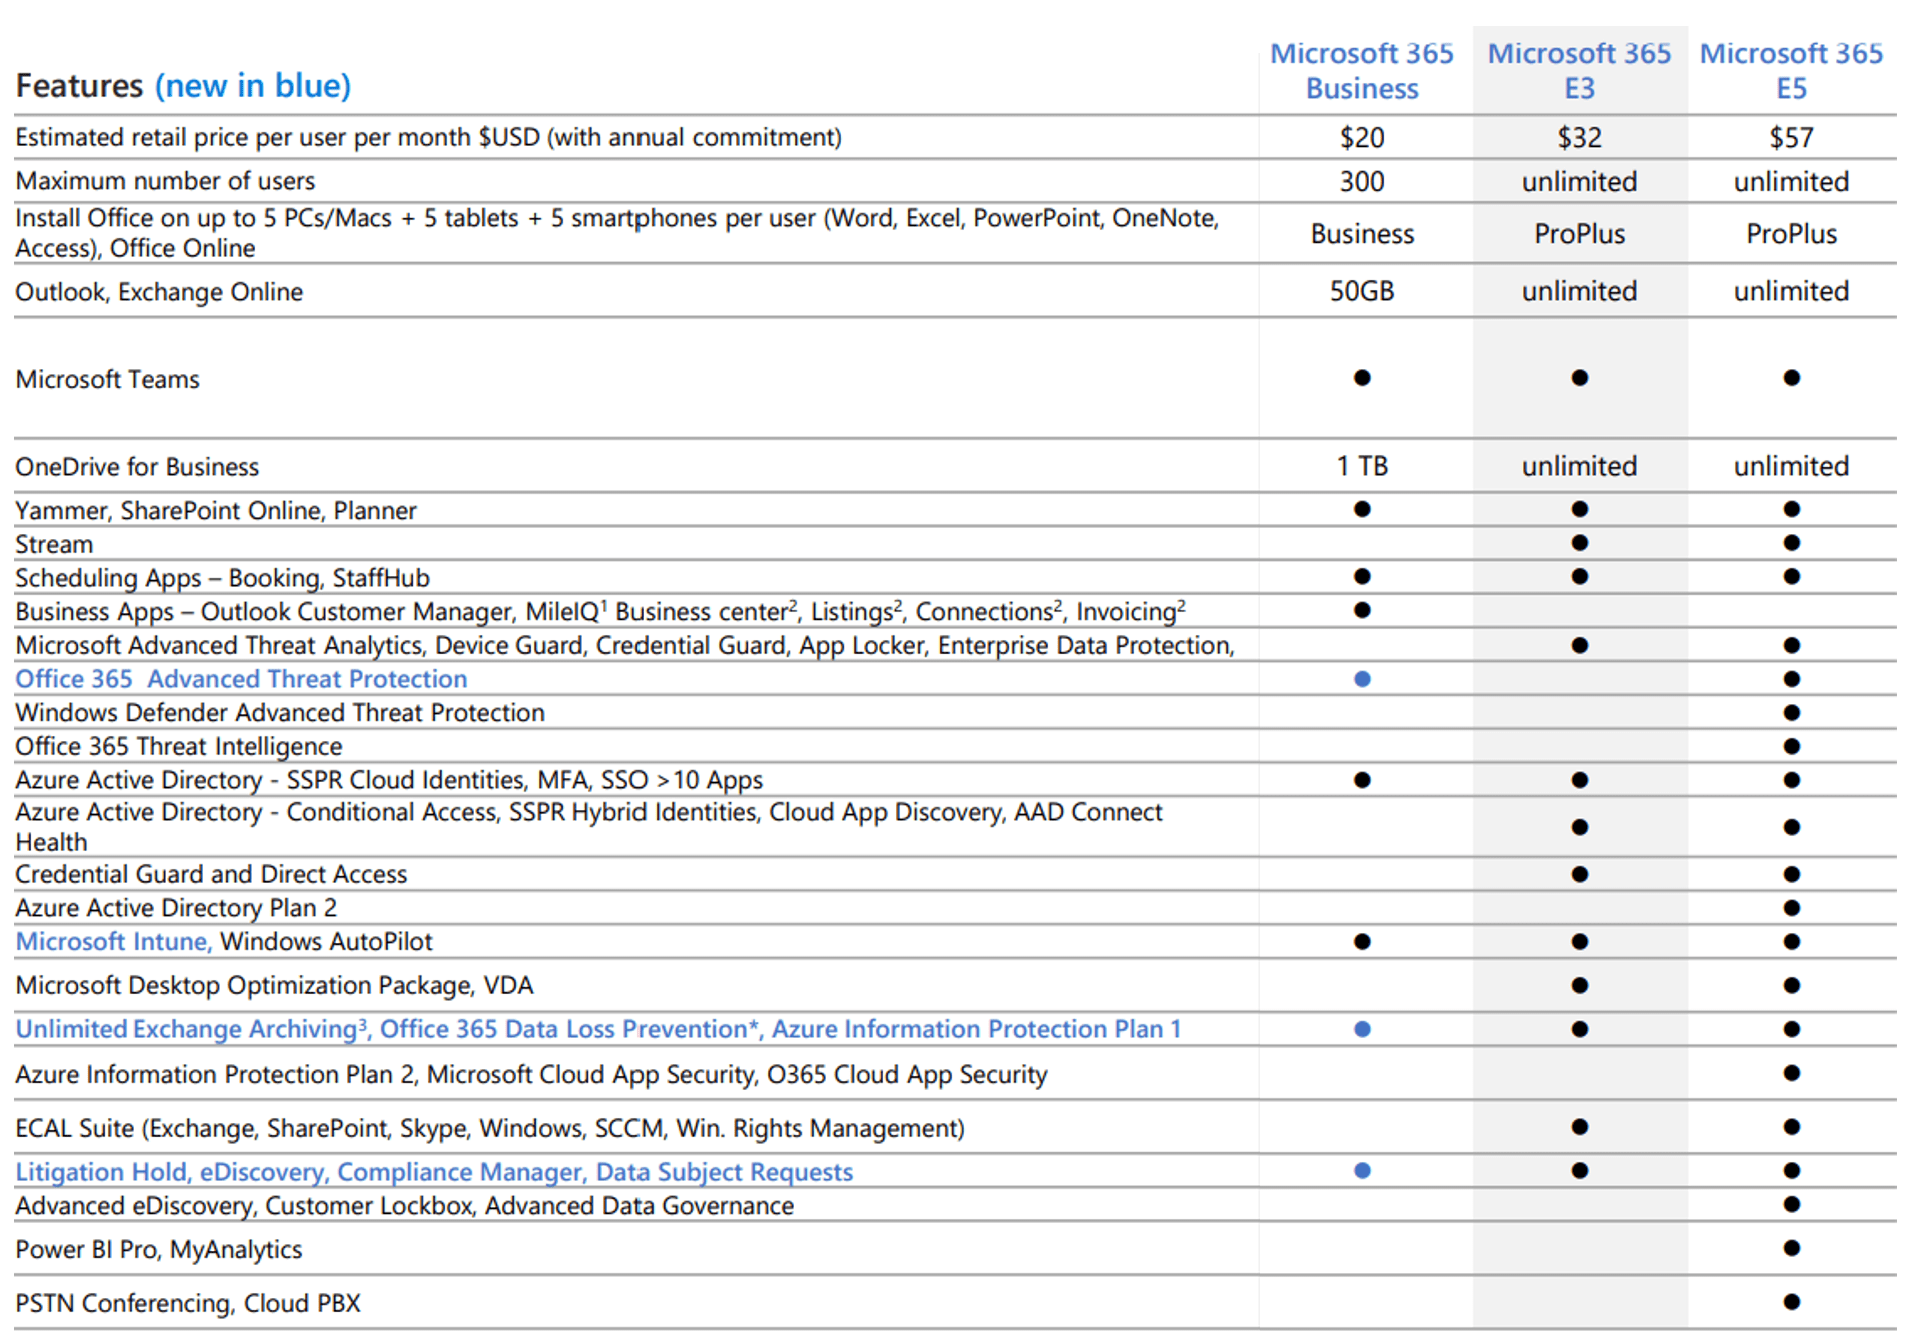Click Power BI Pro dot in E5 column
This screenshot has width=1906, height=1339.
tap(1790, 1248)
